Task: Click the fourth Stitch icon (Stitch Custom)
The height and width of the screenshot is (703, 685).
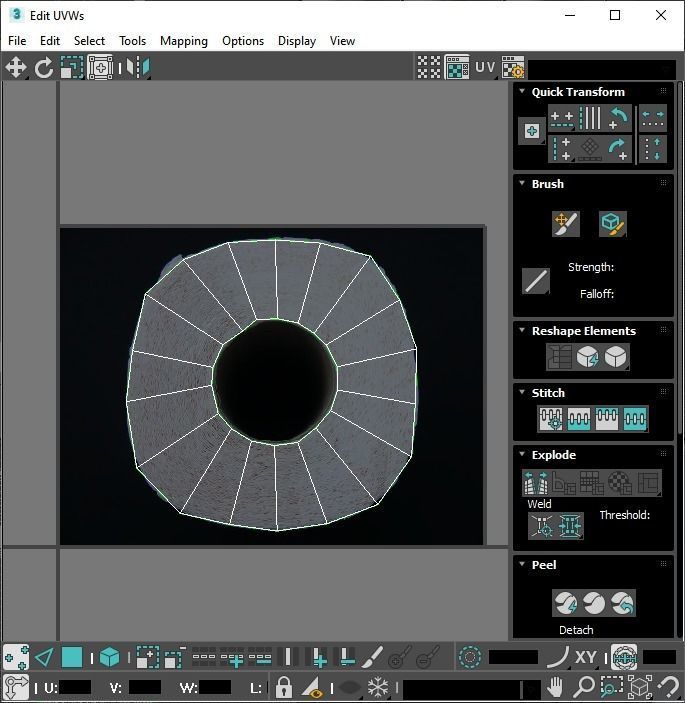Action: pyautogui.click(x=635, y=419)
